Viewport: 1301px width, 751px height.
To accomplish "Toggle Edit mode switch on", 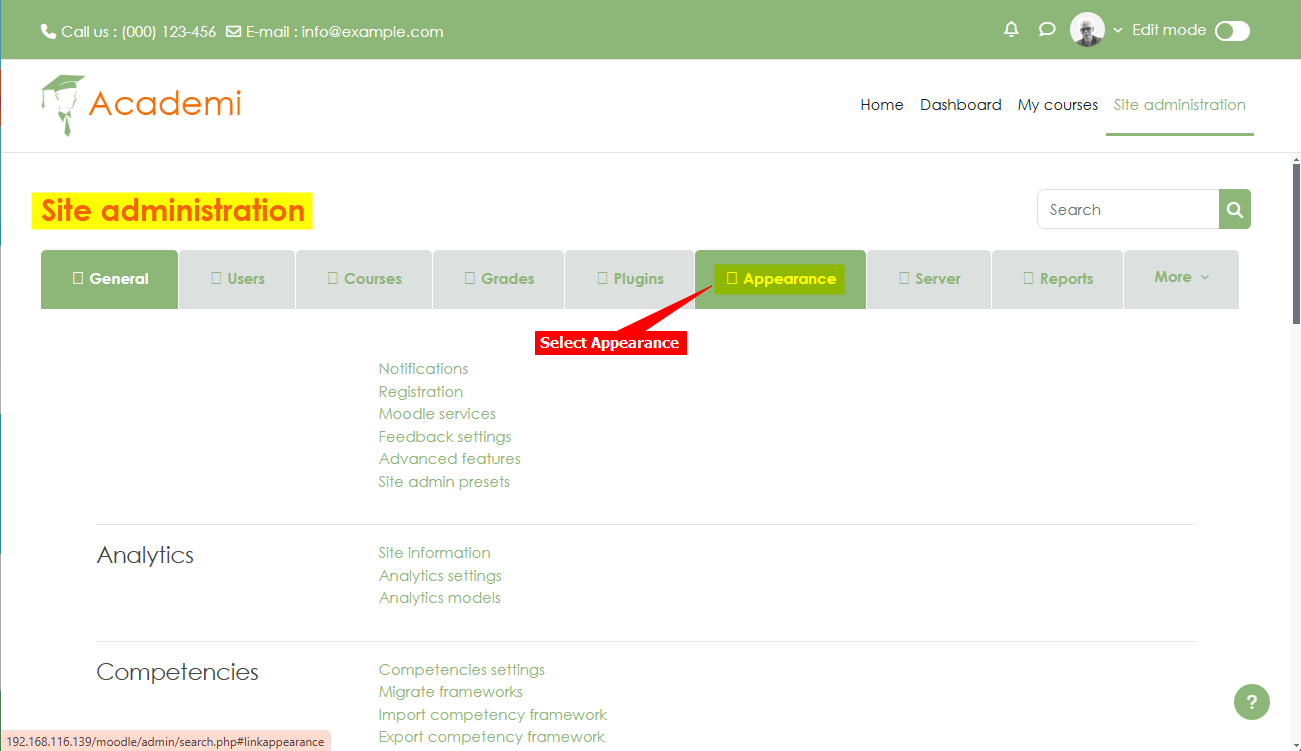I will click(1232, 31).
